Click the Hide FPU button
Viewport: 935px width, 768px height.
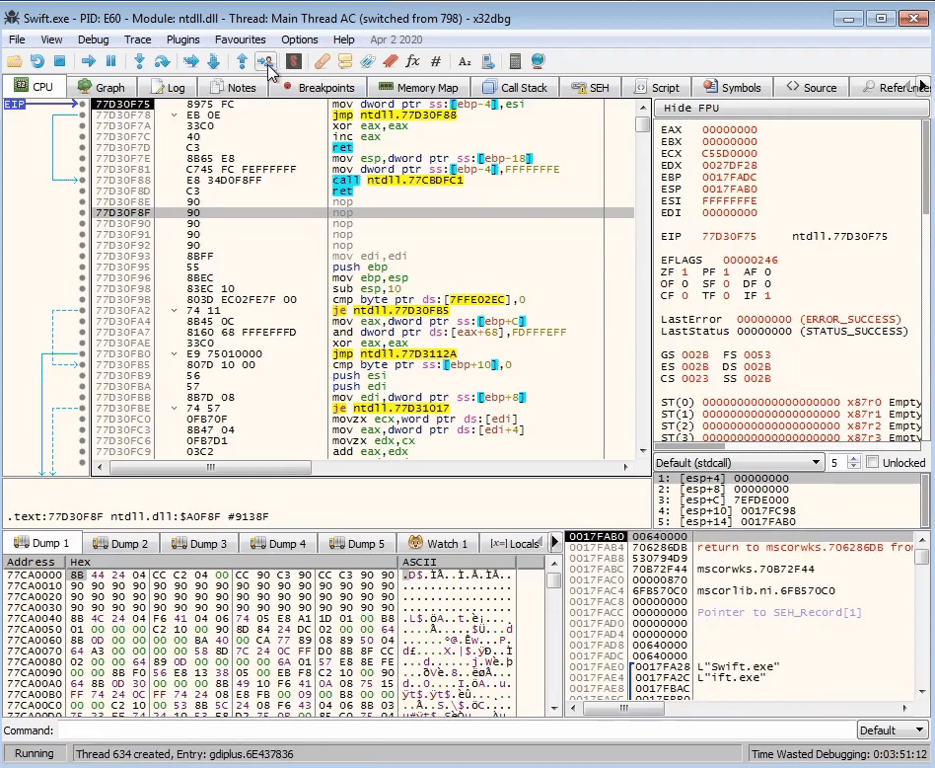click(692, 108)
